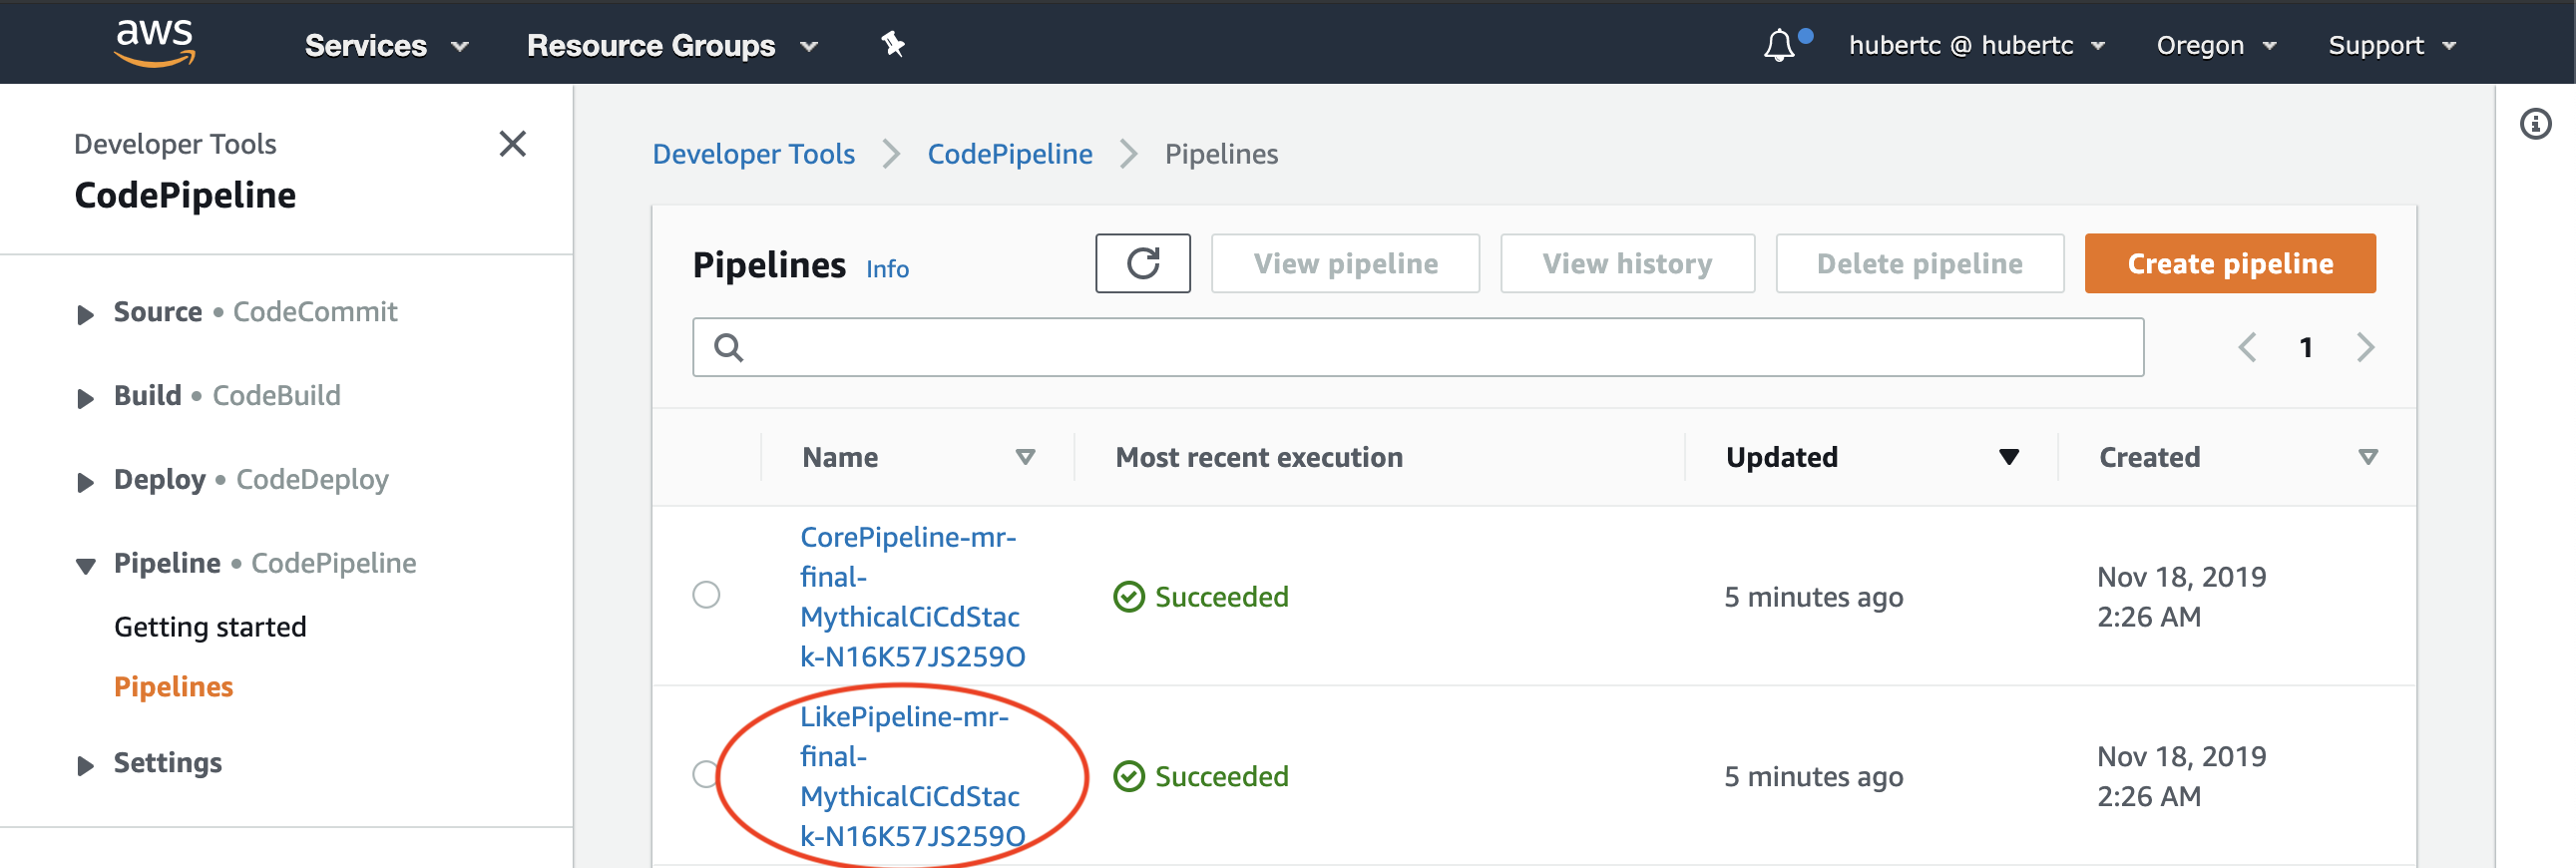Sort by Updated column arrow

(2009, 457)
